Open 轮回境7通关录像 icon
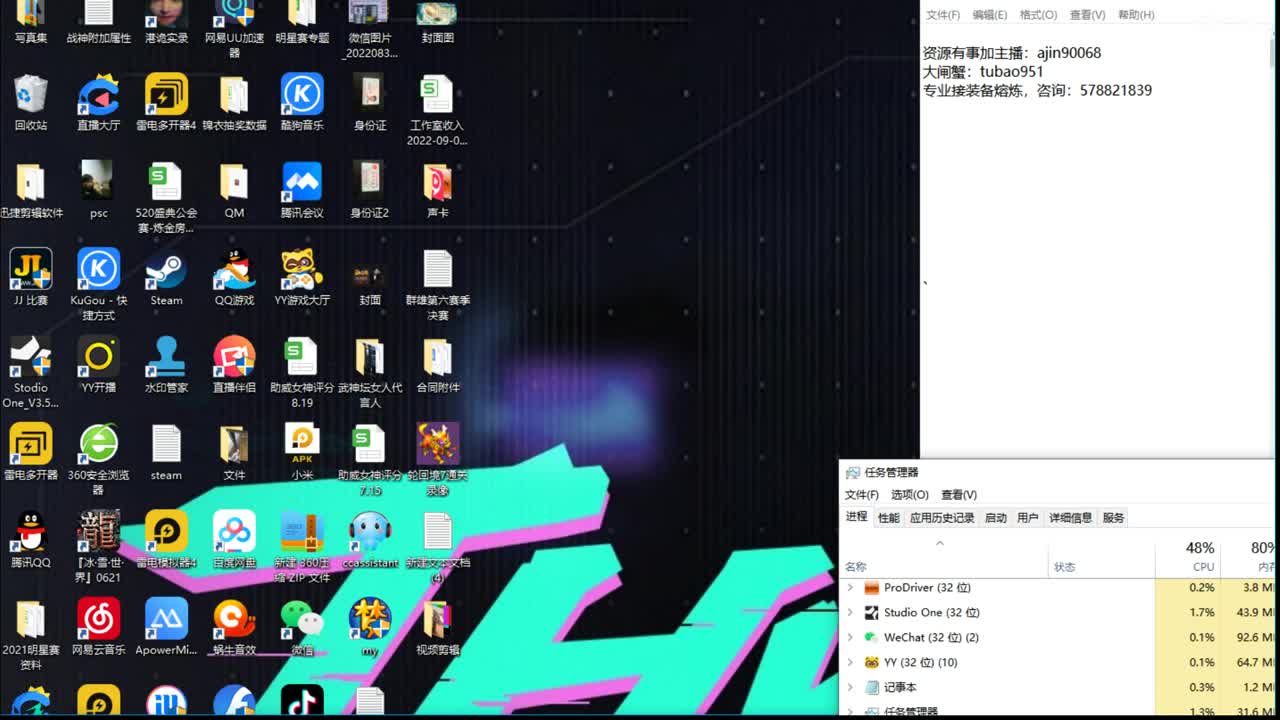 coord(437,460)
